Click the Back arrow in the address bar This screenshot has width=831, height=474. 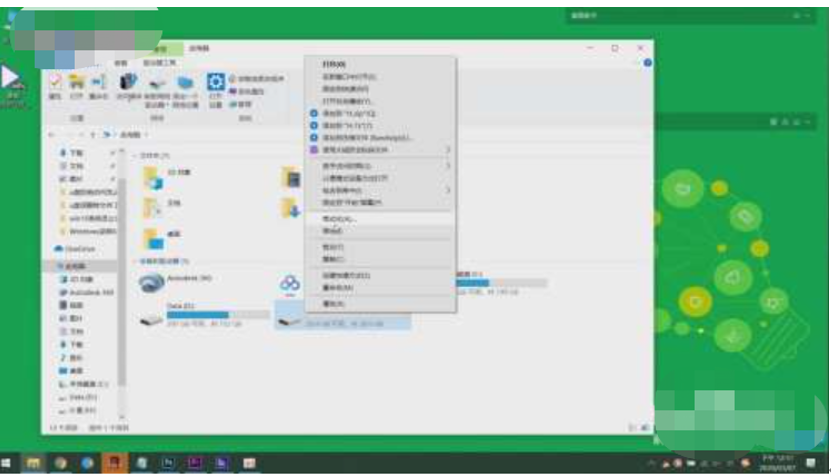coord(52,133)
